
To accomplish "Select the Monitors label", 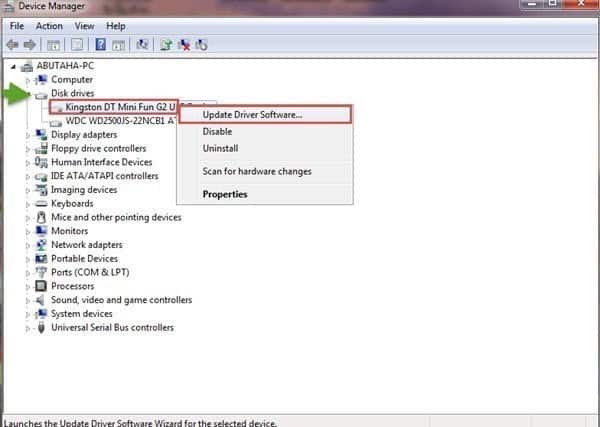I will coord(70,231).
